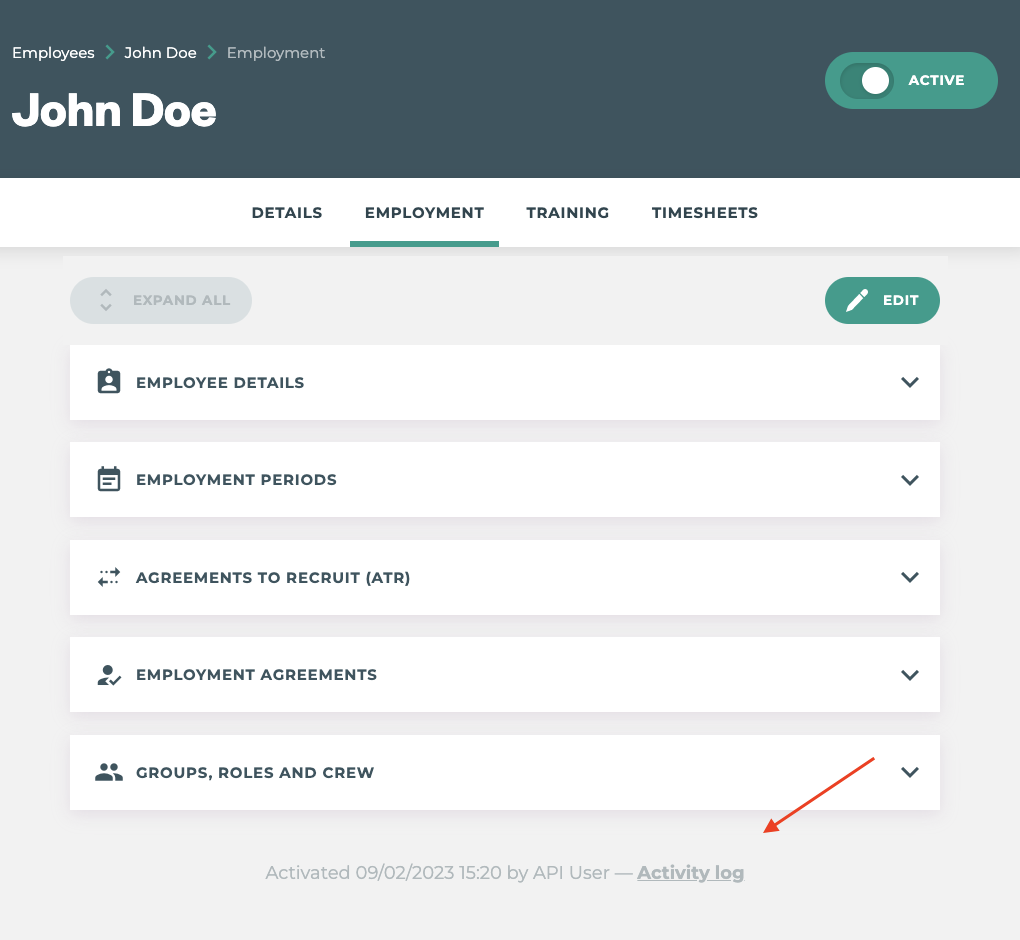1020x940 pixels.
Task: Go to Employees via the breadcrumb
Action: coord(53,52)
